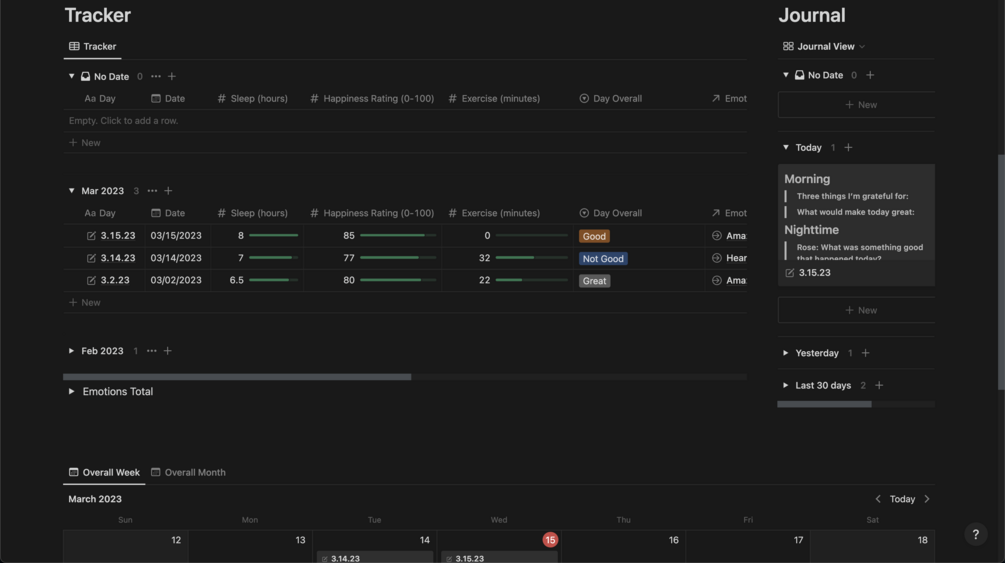Click the Not Good status tag
The height and width of the screenshot is (563, 1005).
(x=602, y=258)
